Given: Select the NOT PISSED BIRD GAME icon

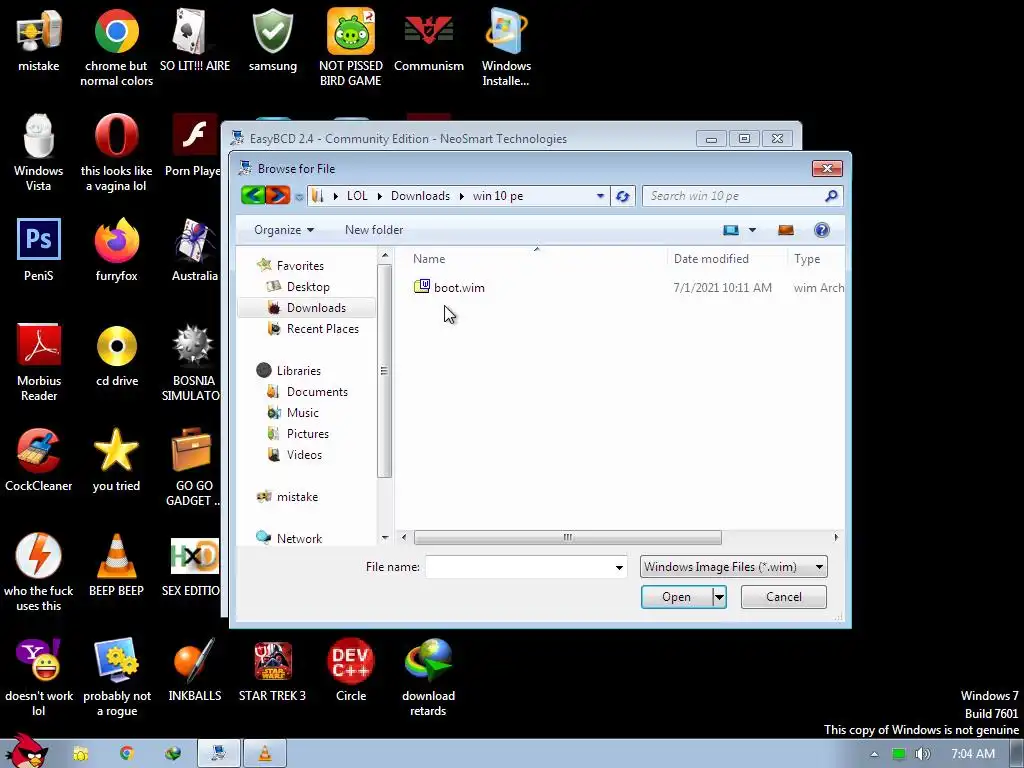Looking at the screenshot, I should click(x=351, y=47).
